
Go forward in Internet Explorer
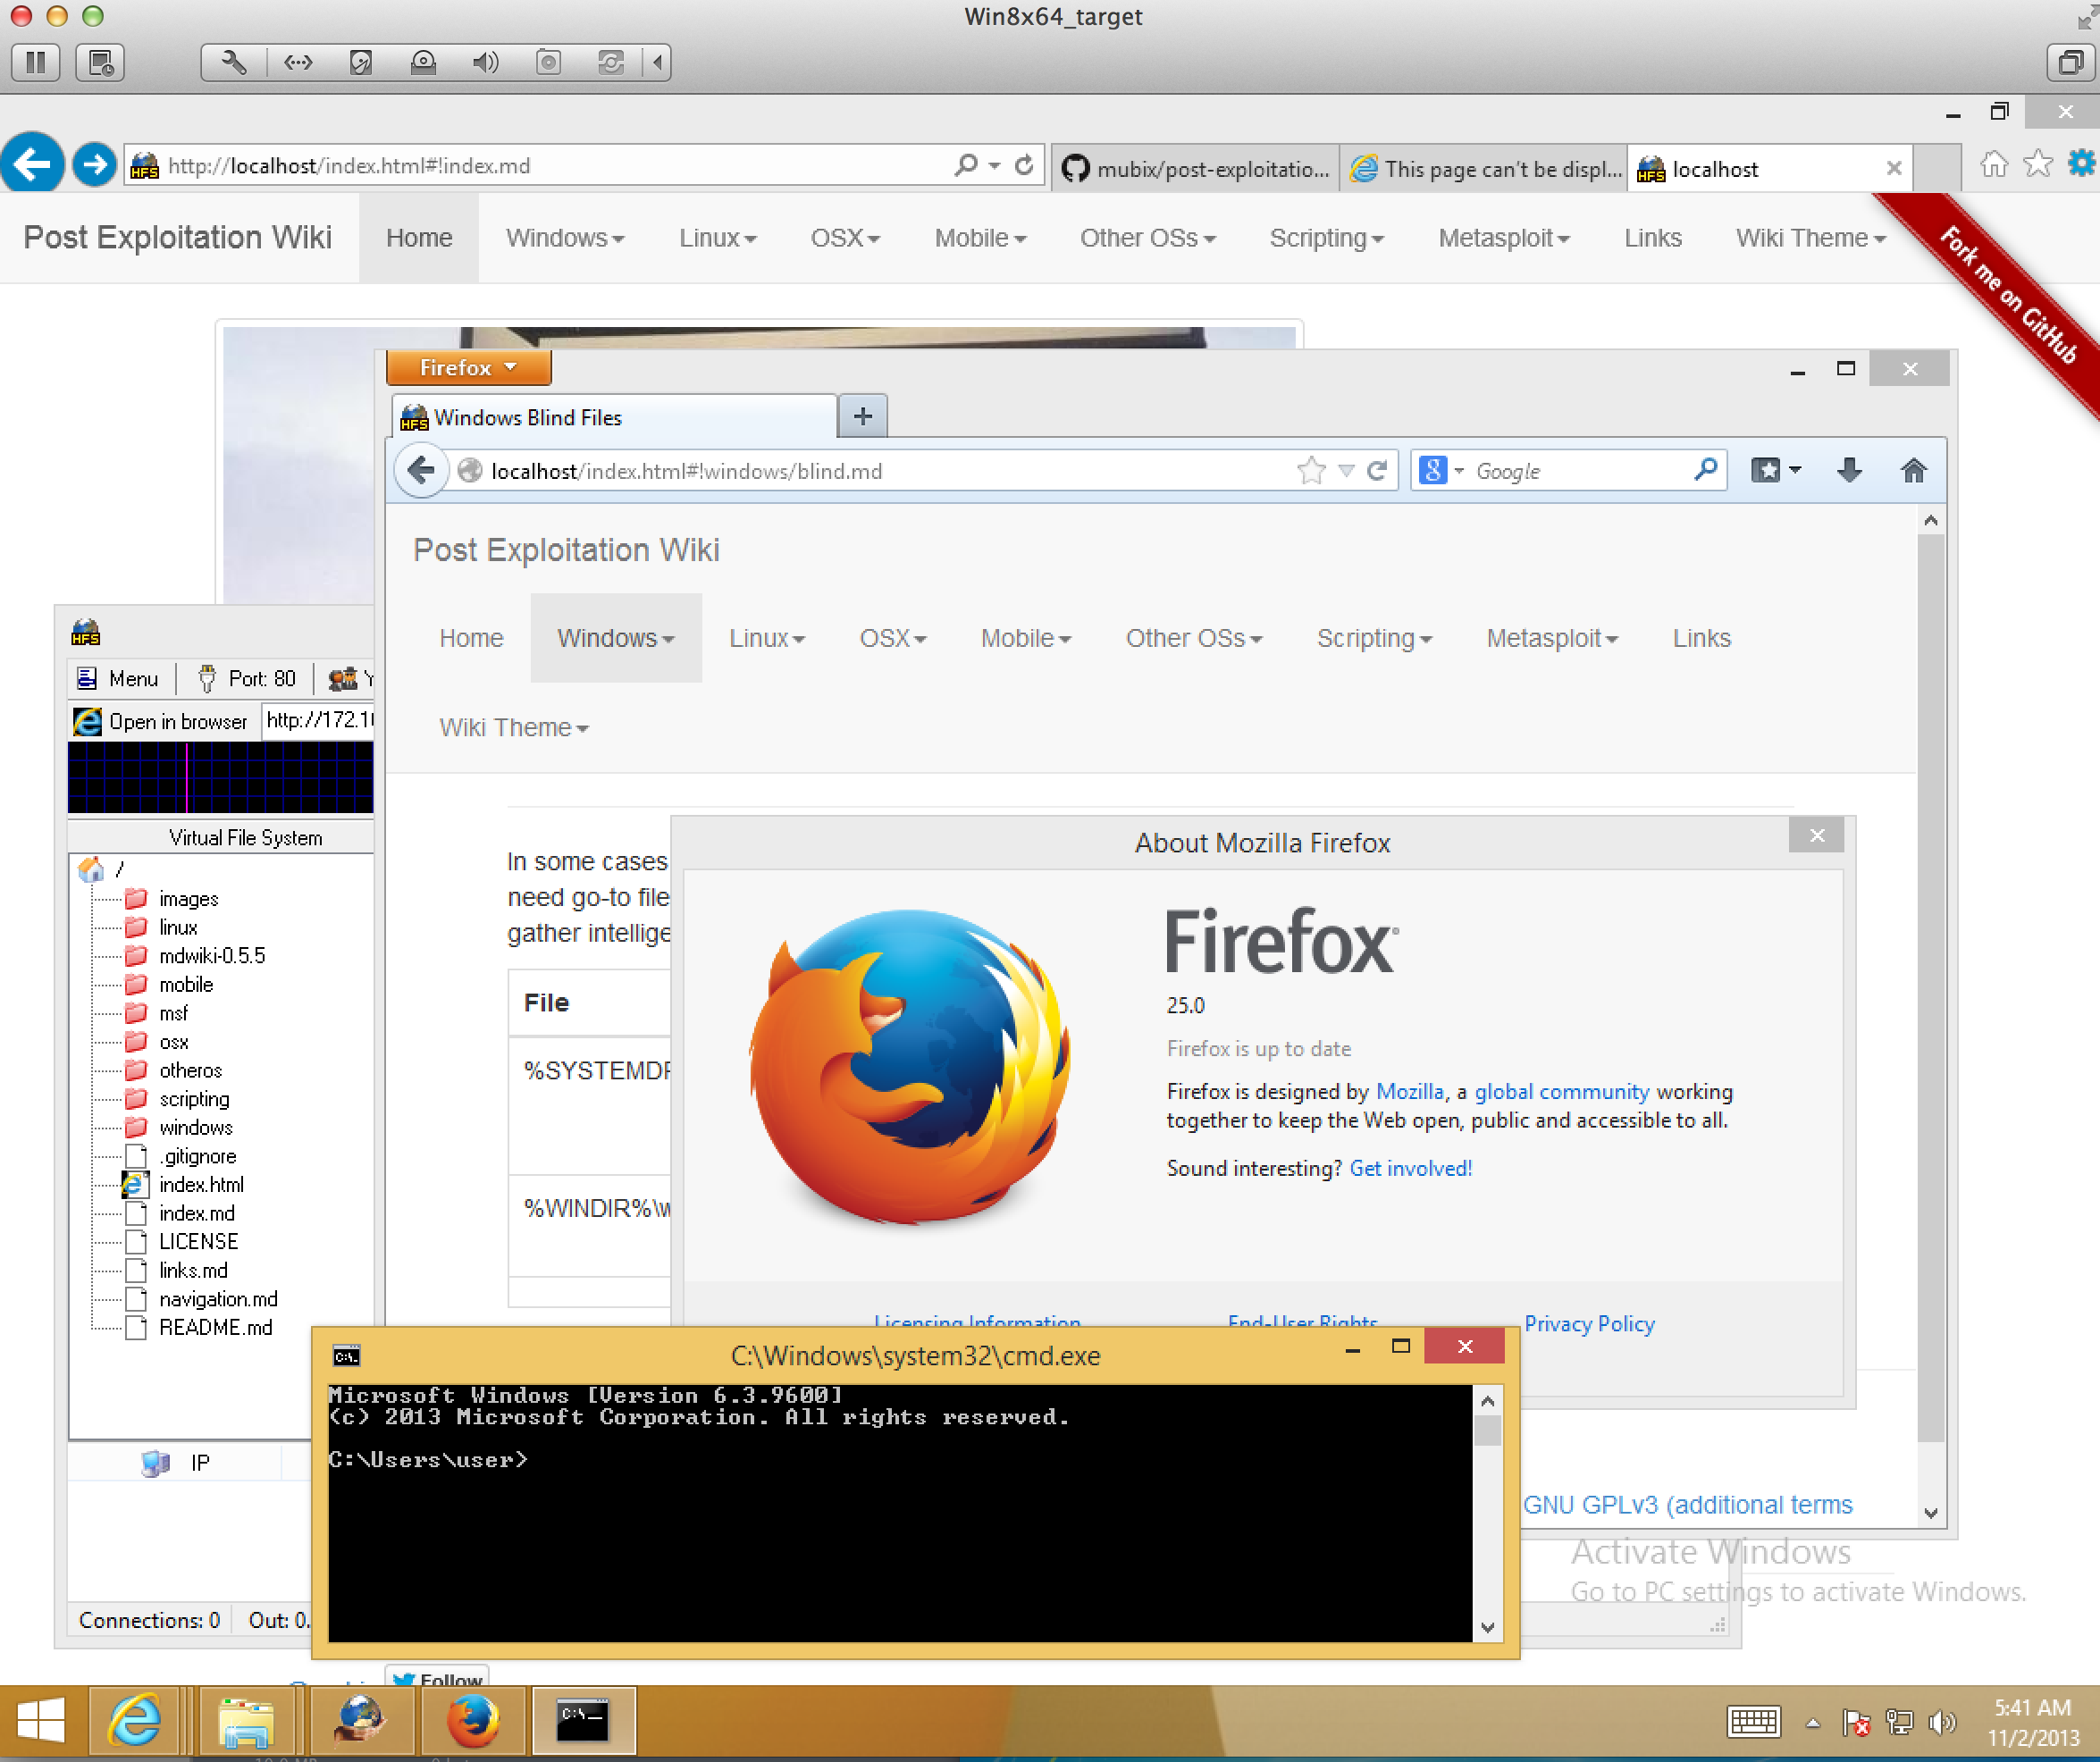(95, 164)
